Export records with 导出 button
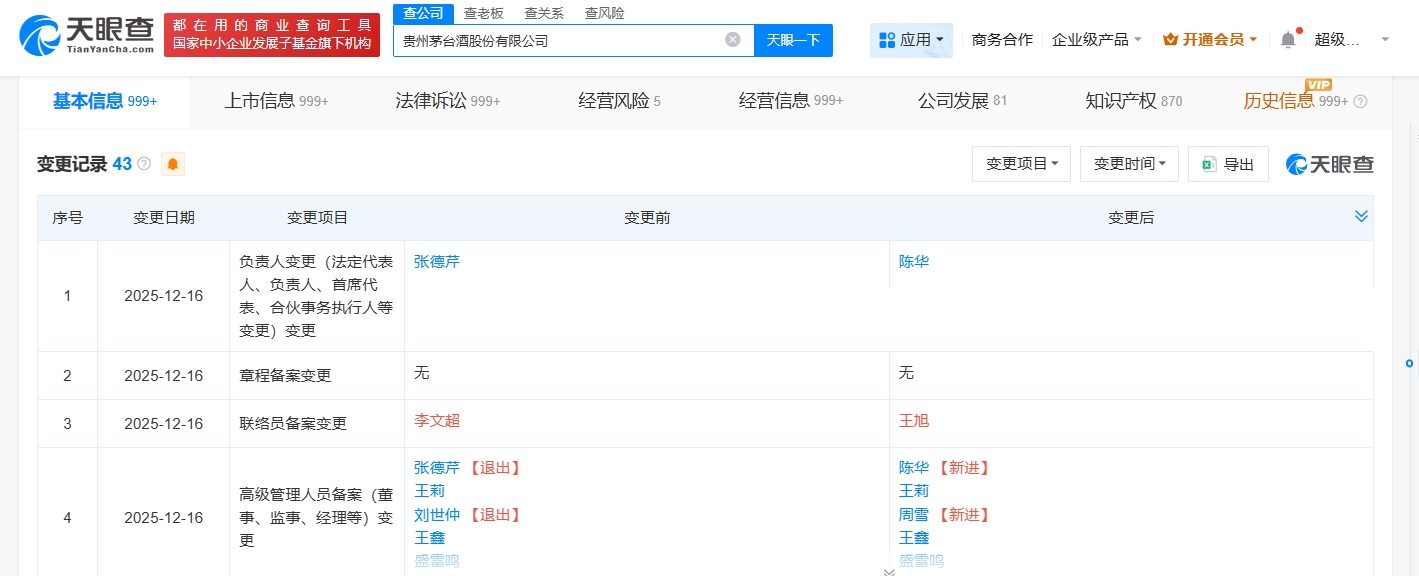The height and width of the screenshot is (576, 1419). pyautogui.click(x=1228, y=164)
